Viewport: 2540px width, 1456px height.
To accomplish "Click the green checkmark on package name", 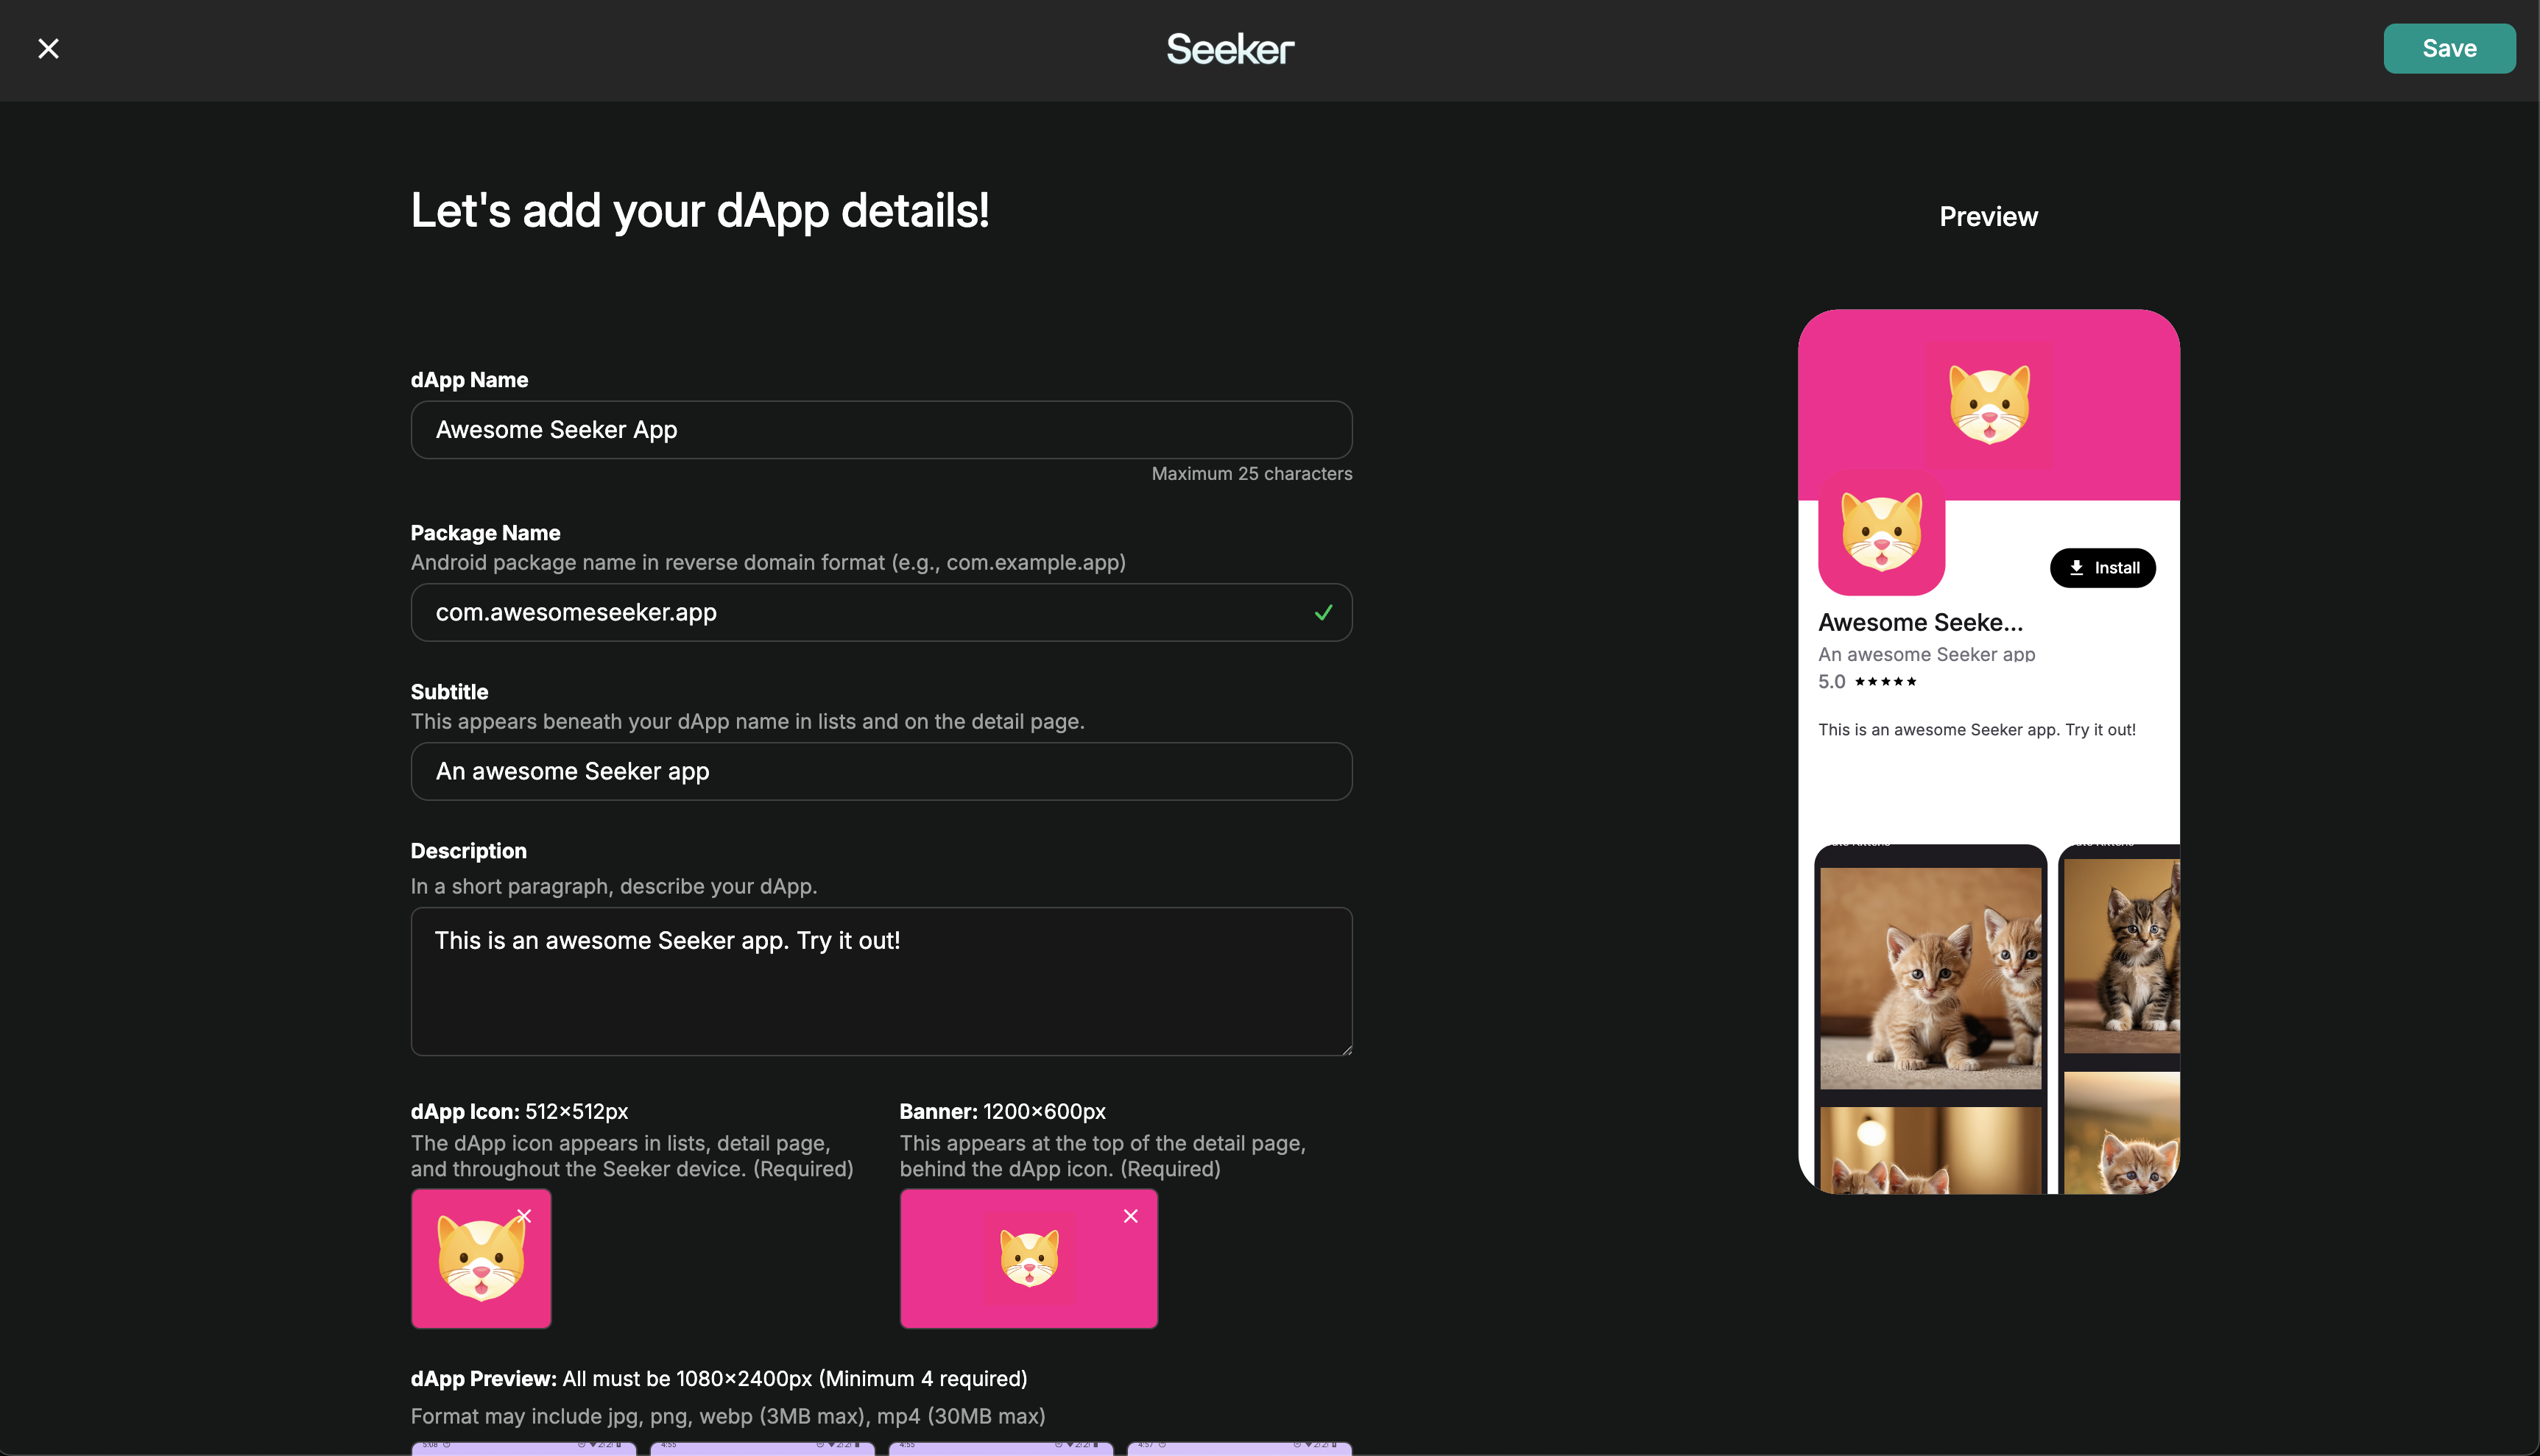I will 1323,612.
